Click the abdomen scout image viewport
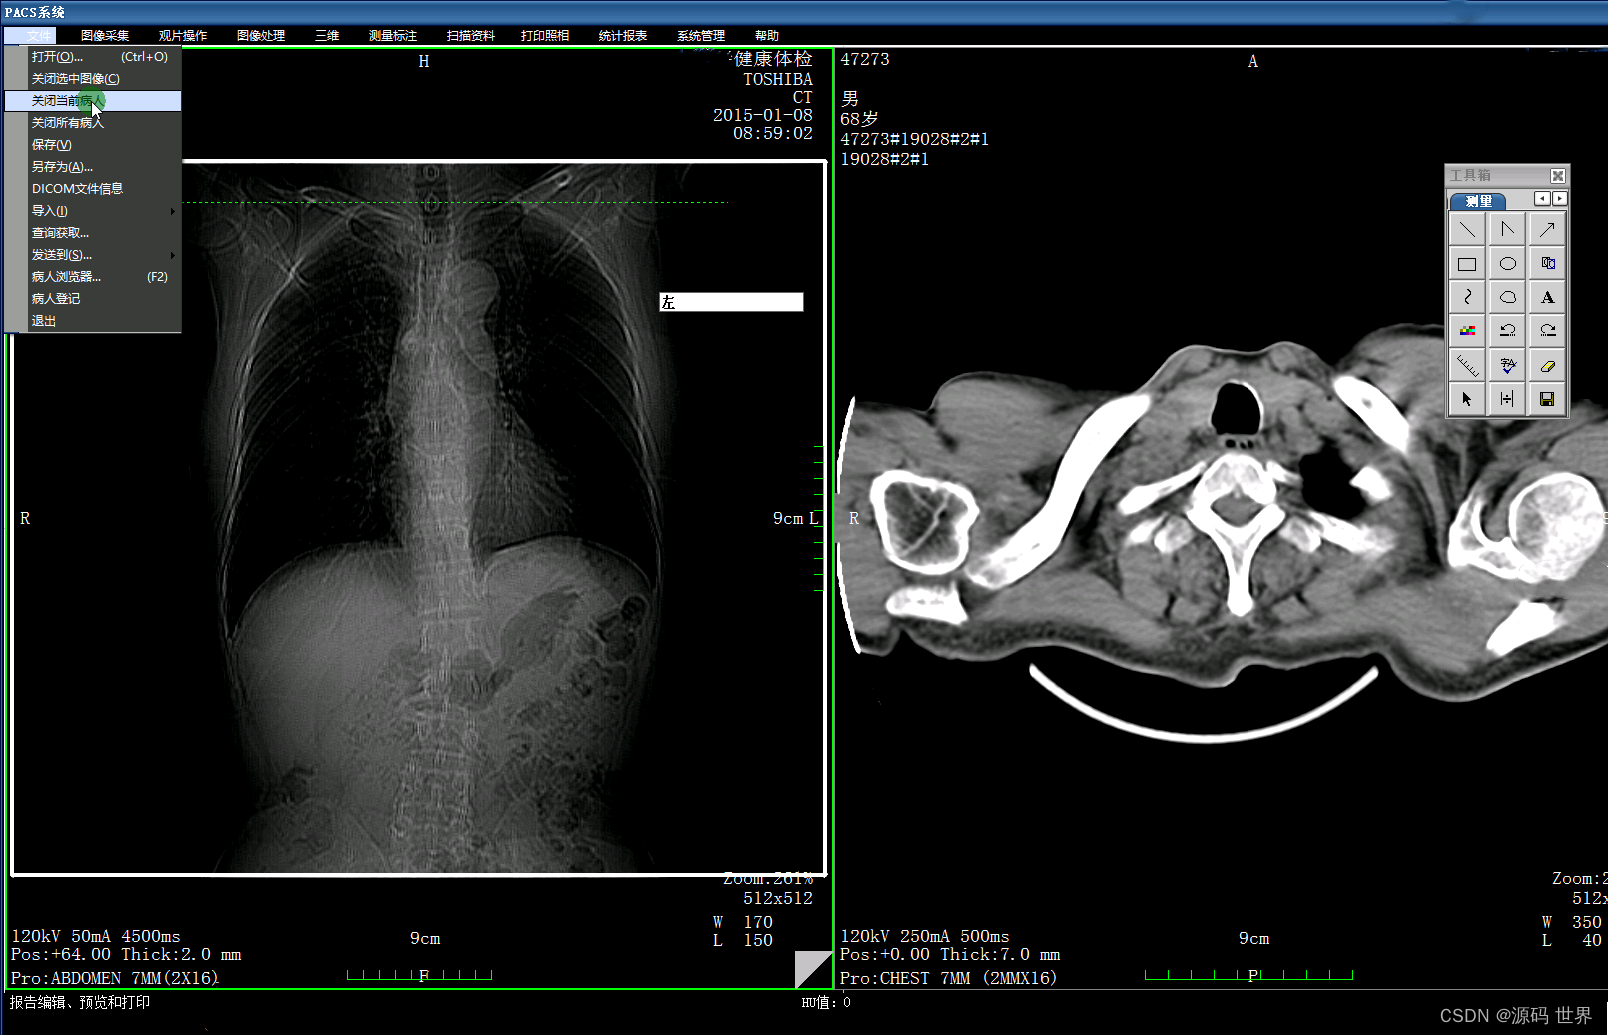The width and height of the screenshot is (1608, 1035). (x=418, y=518)
